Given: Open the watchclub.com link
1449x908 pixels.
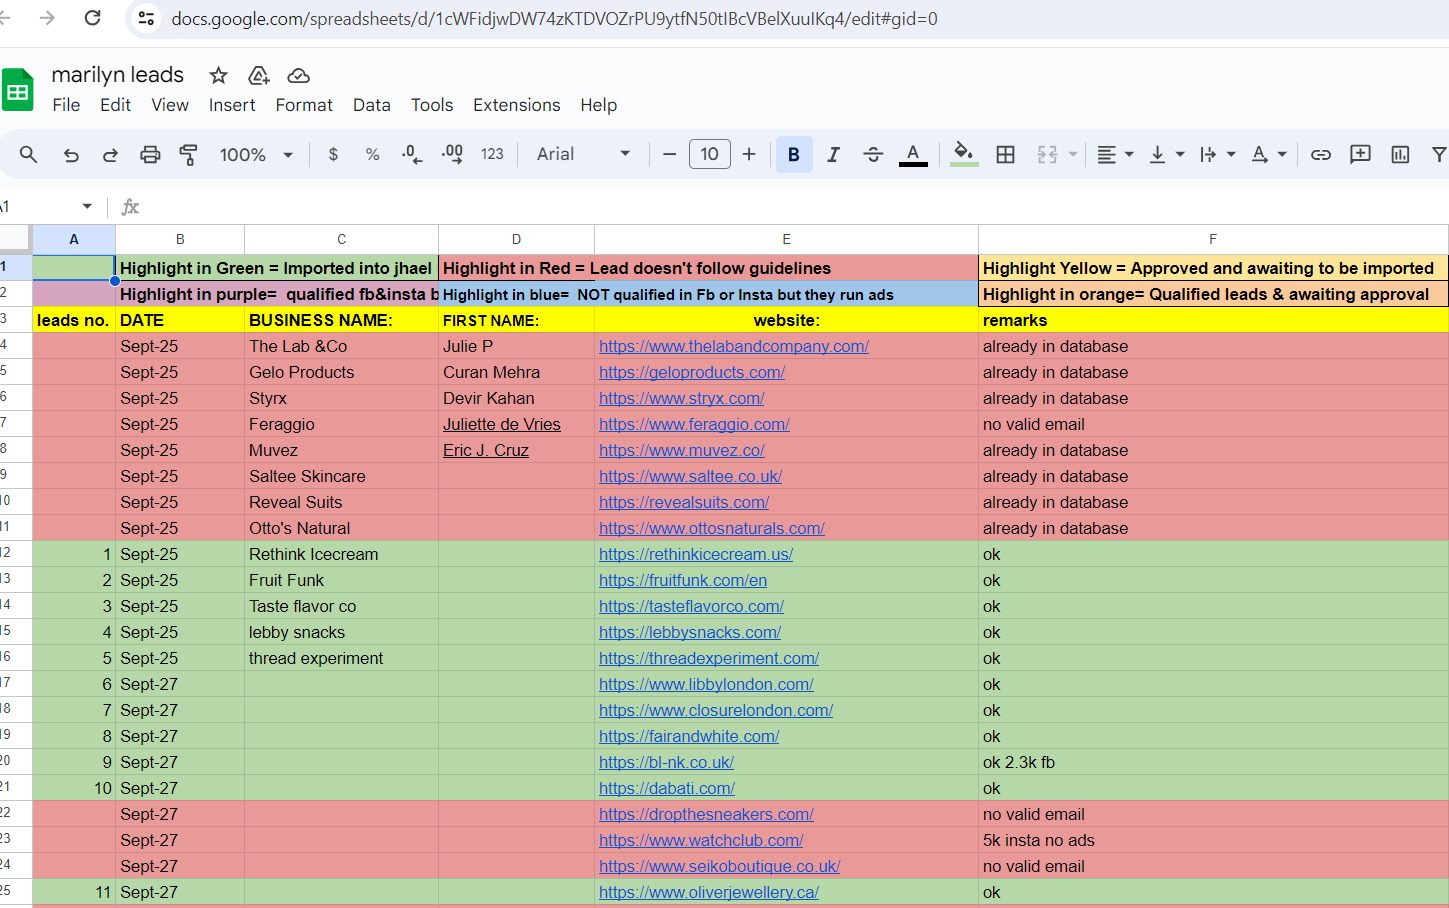Looking at the screenshot, I should (701, 840).
